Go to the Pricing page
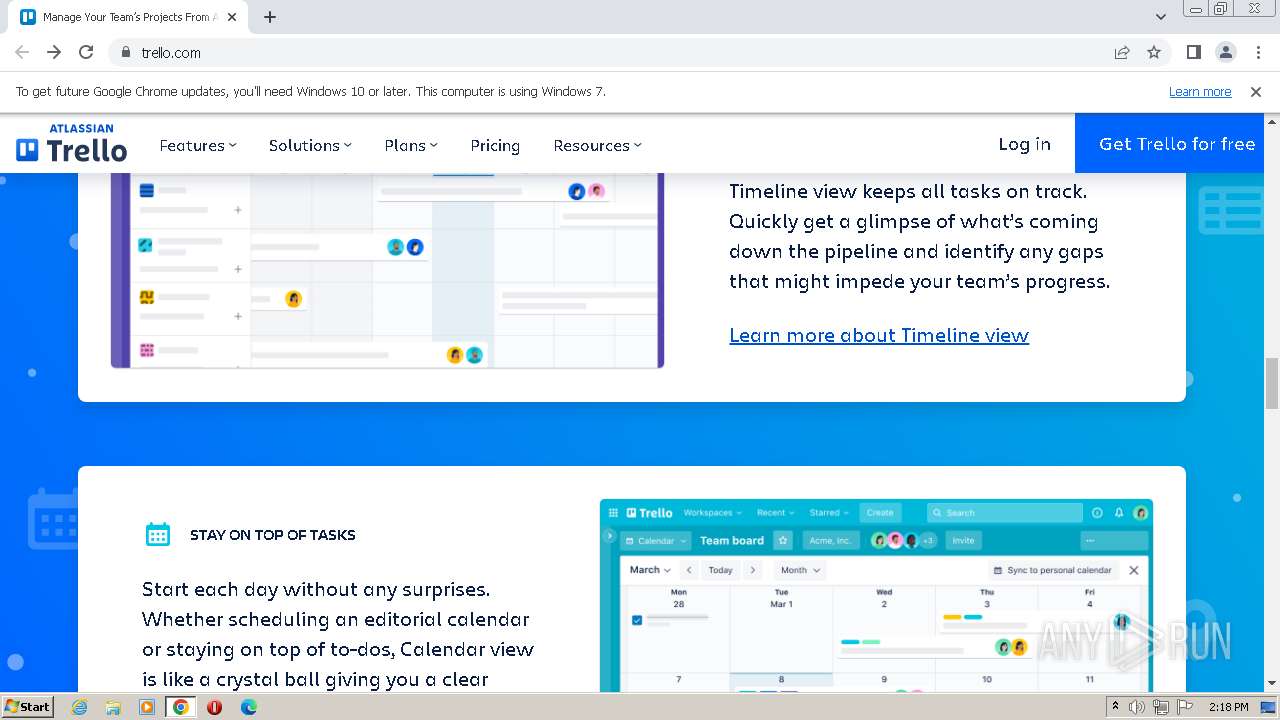The height and width of the screenshot is (720, 1280). point(495,145)
